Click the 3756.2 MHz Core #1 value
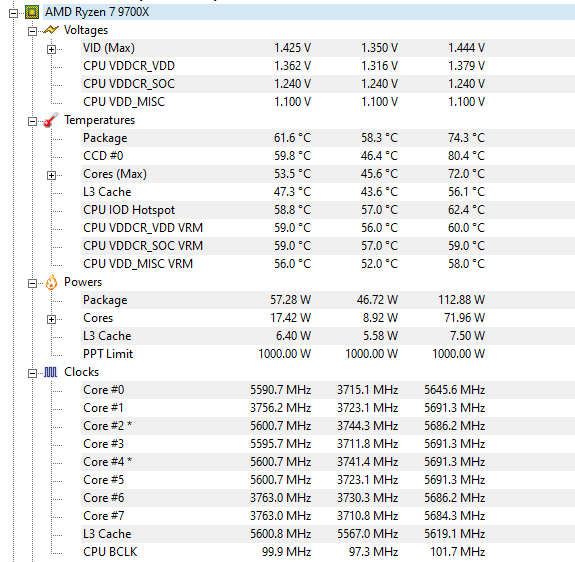This screenshot has height=562, width=575. coord(281,408)
